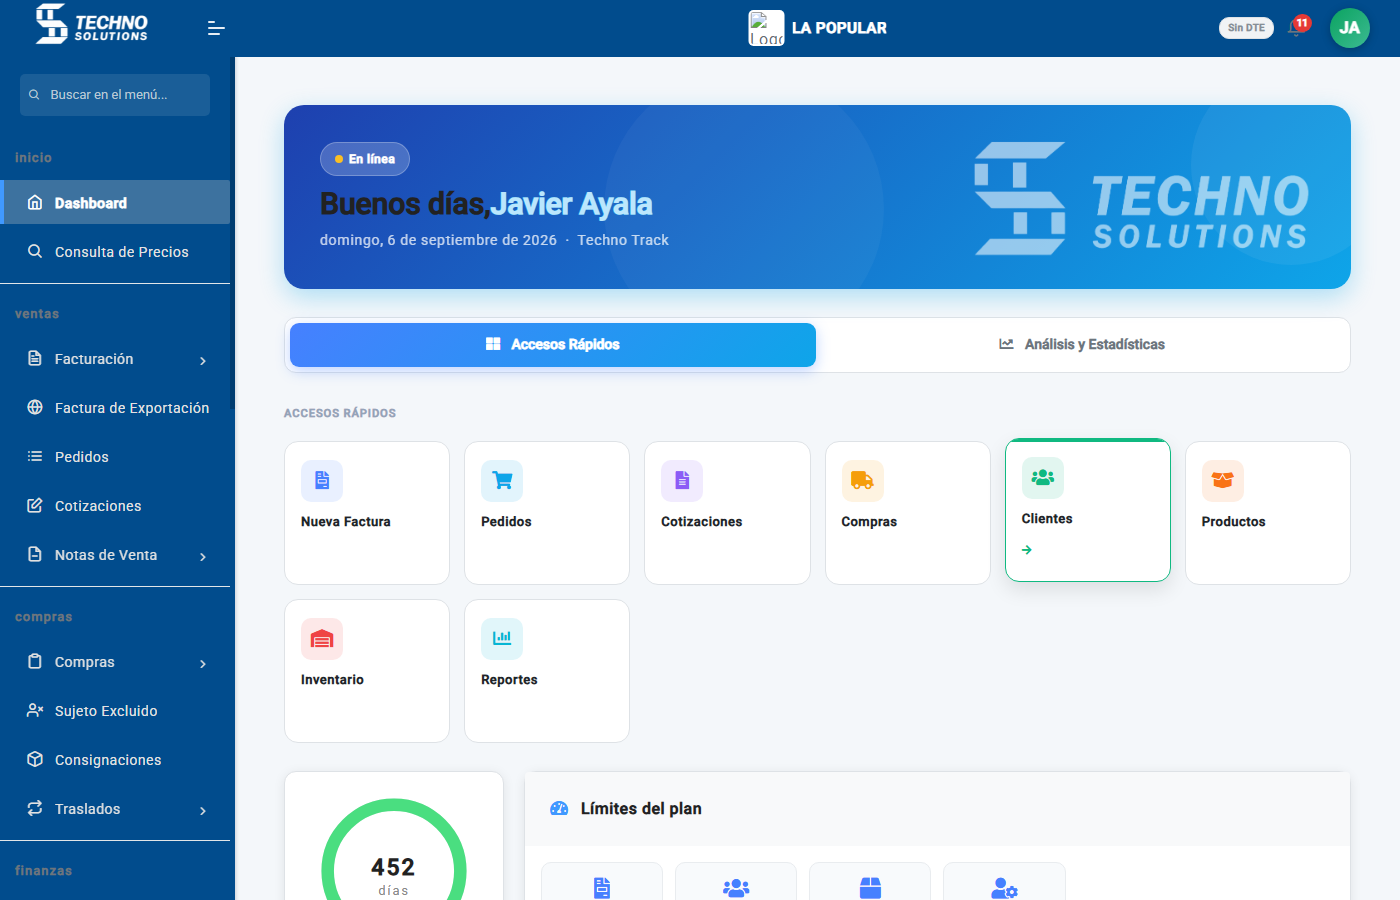The image size is (1400, 900).
Task: Open the Productos quick access card
Action: [x=1268, y=513]
